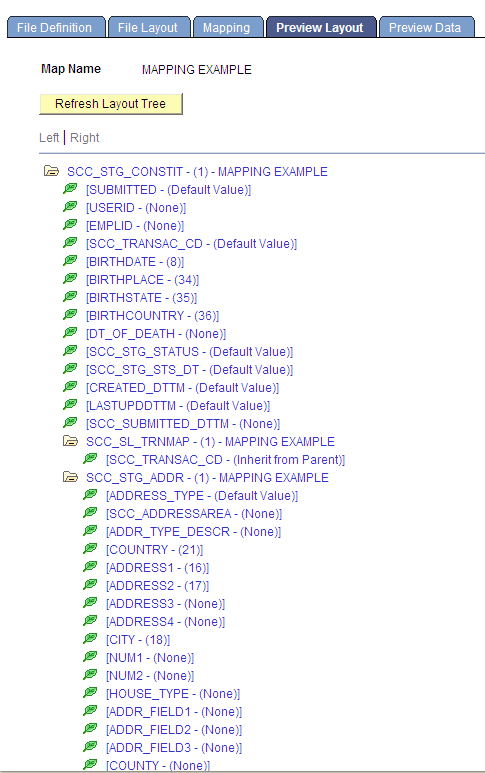Collapse the SCC_SL_TRNMAP folder icon
Viewport: 485px width, 773px height.
[x=70, y=441]
